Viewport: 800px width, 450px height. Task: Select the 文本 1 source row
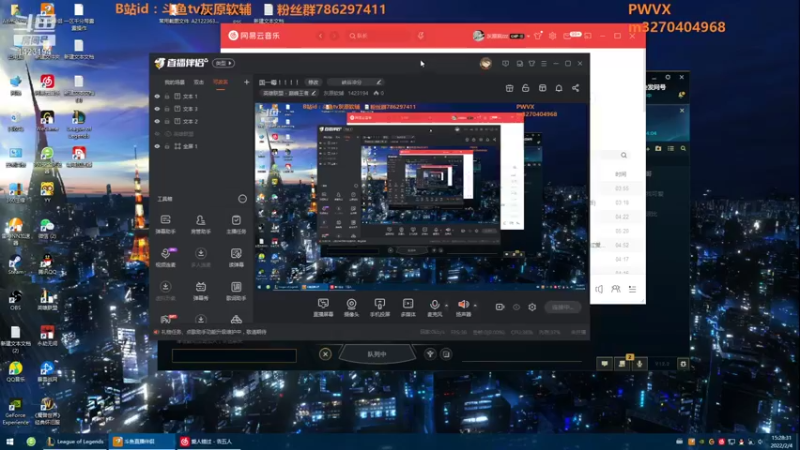point(202,96)
